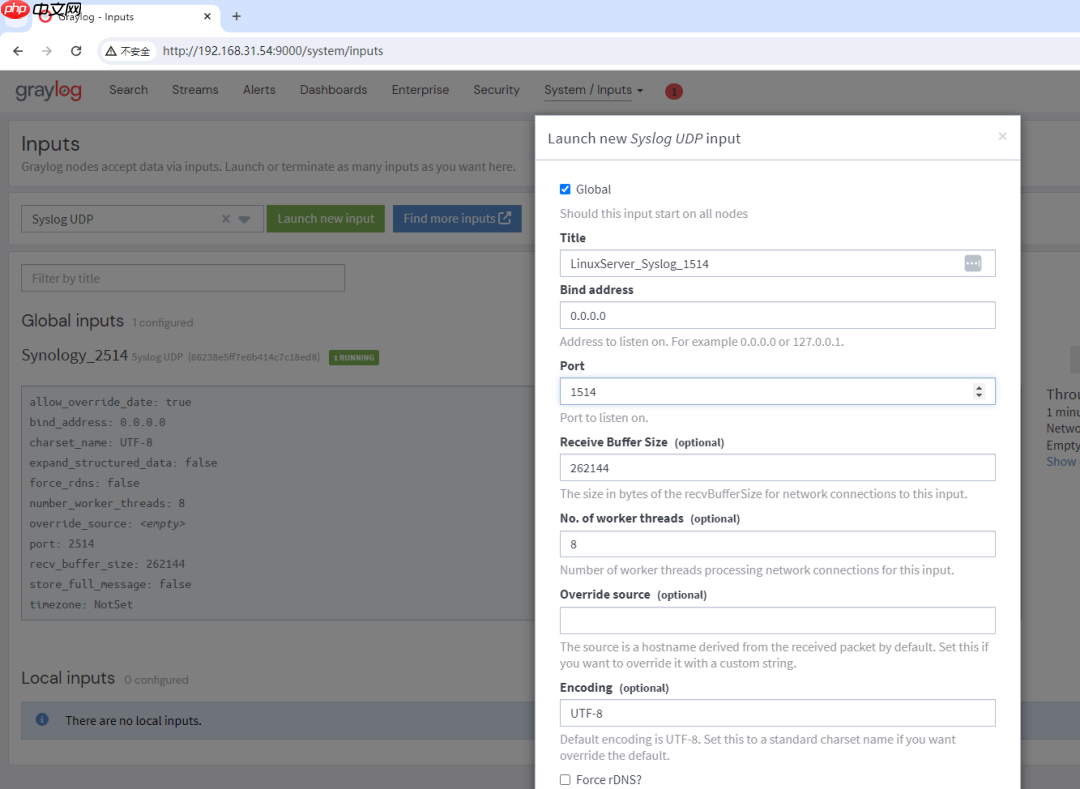Click the browser back arrow
The width and height of the screenshot is (1080, 789).
[x=17, y=50]
